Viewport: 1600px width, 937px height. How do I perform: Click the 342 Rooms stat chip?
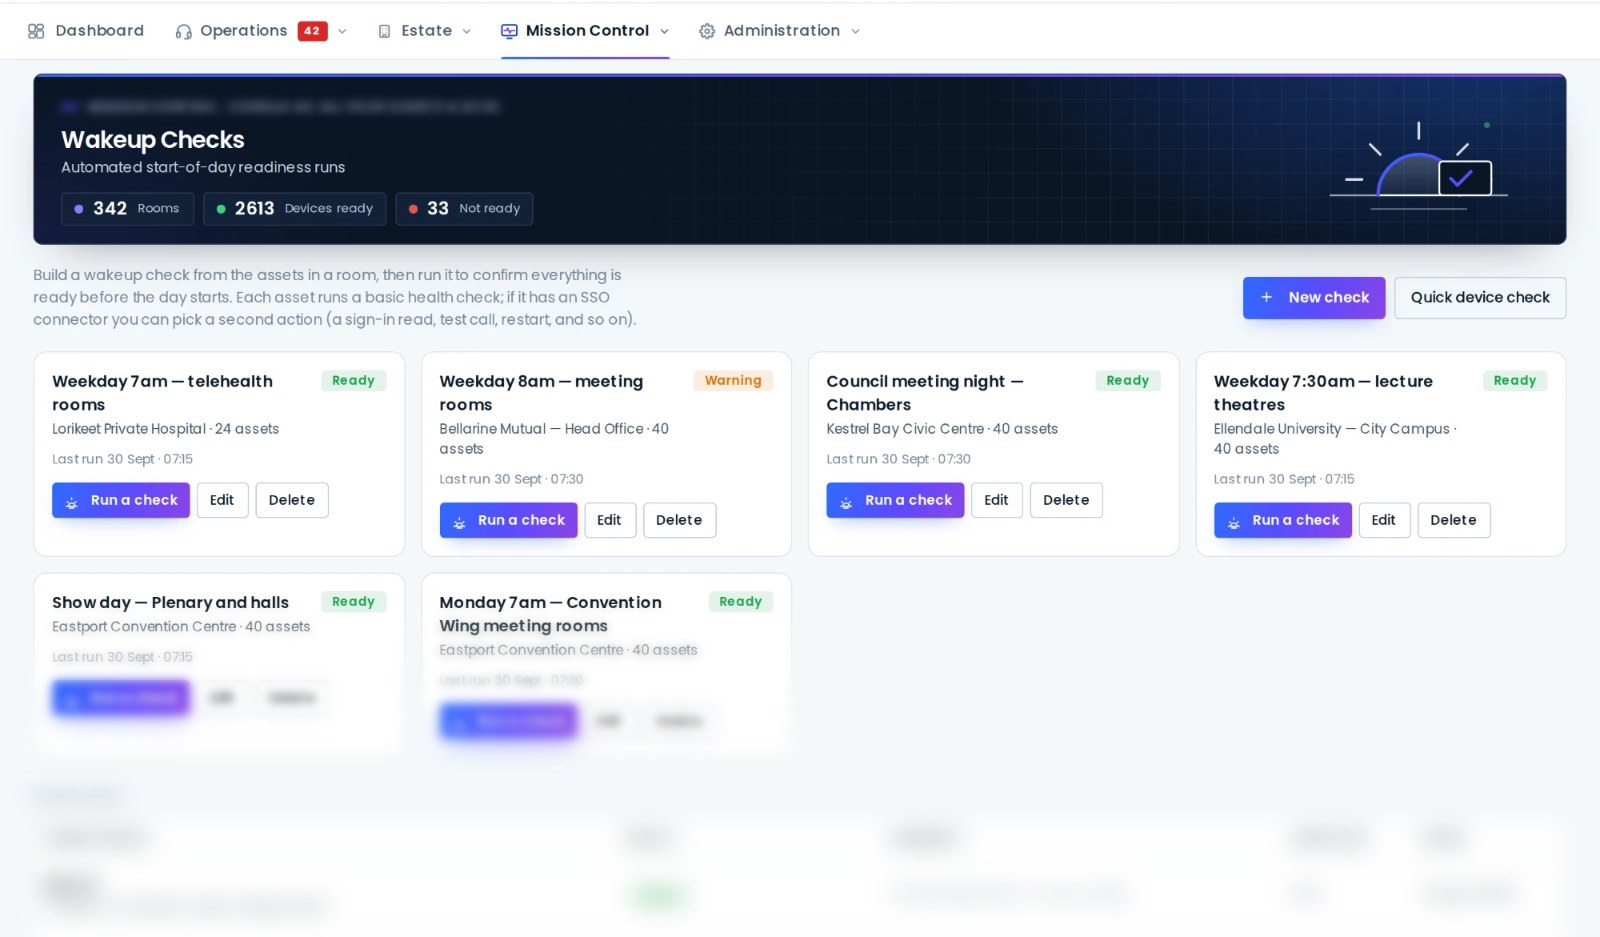(128, 209)
